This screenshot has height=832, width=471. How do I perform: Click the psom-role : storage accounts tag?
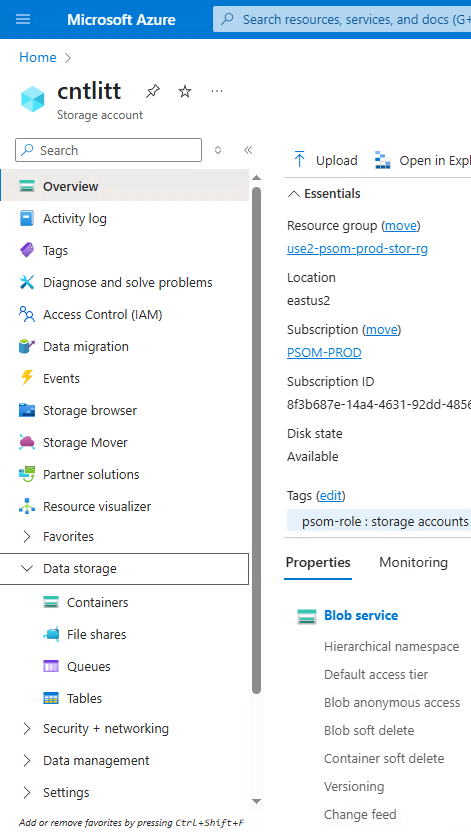[379, 521]
